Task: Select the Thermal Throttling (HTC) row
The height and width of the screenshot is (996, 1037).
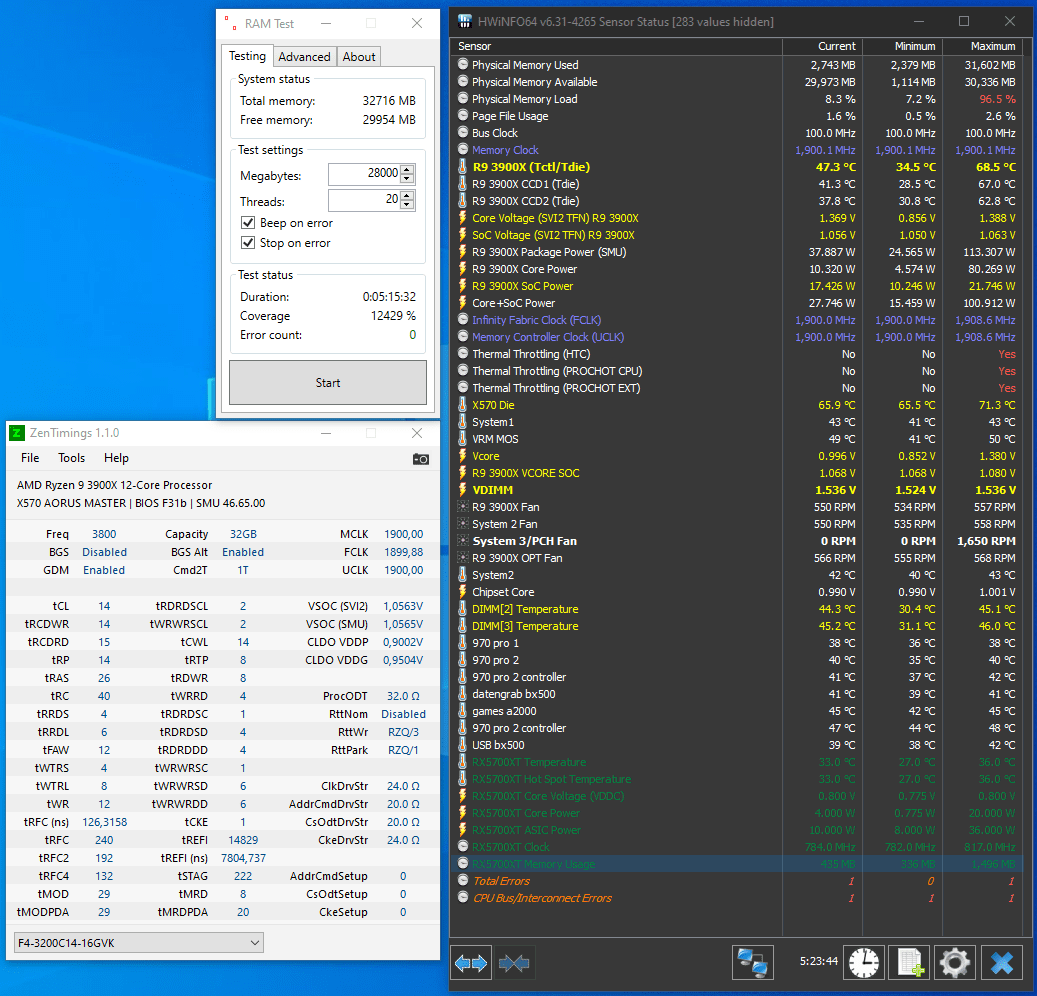Action: pyautogui.click(x=737, y=354)
